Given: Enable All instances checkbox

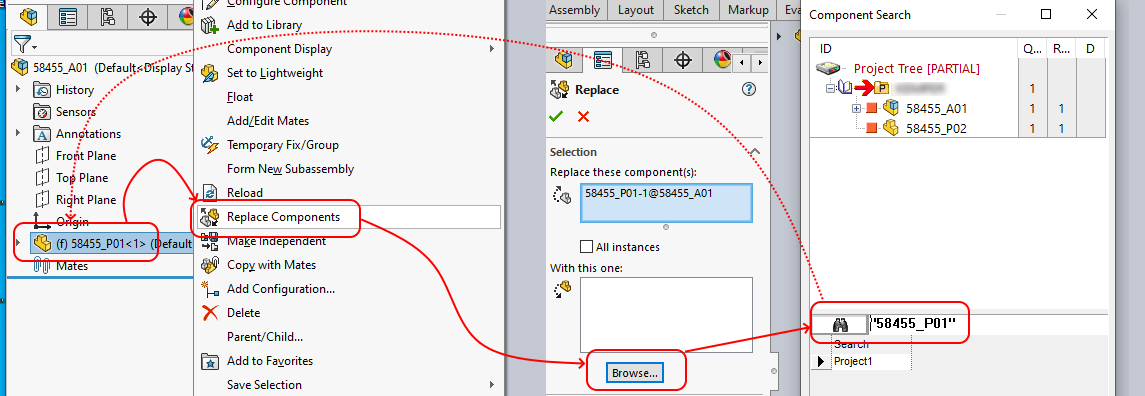Looking at the screenshot, I should (586, 247).
